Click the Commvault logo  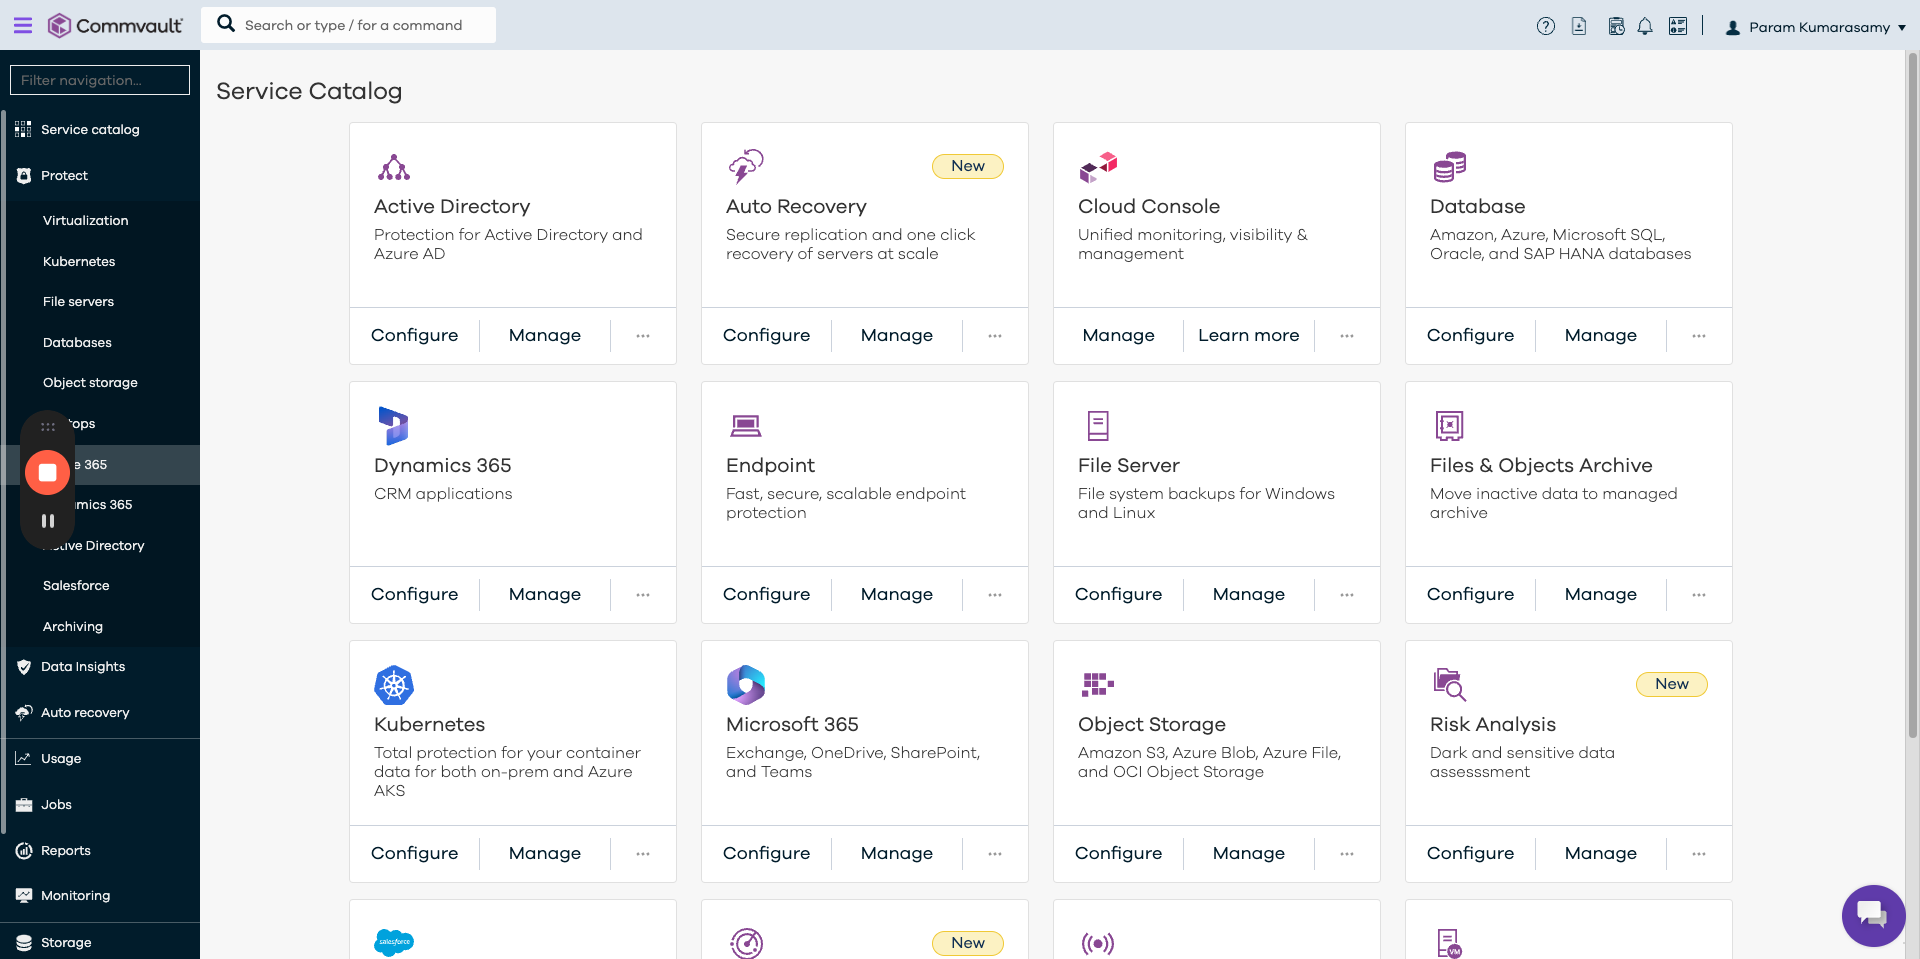click(116, 26)
